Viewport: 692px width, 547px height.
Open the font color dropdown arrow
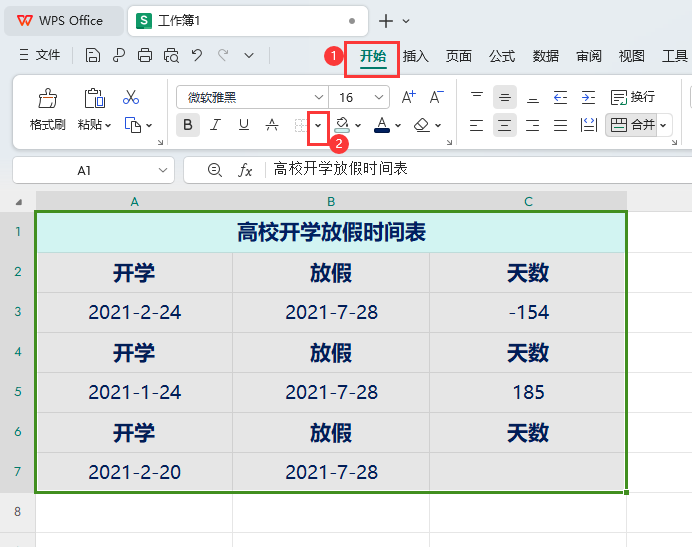(x=398, y=126)
